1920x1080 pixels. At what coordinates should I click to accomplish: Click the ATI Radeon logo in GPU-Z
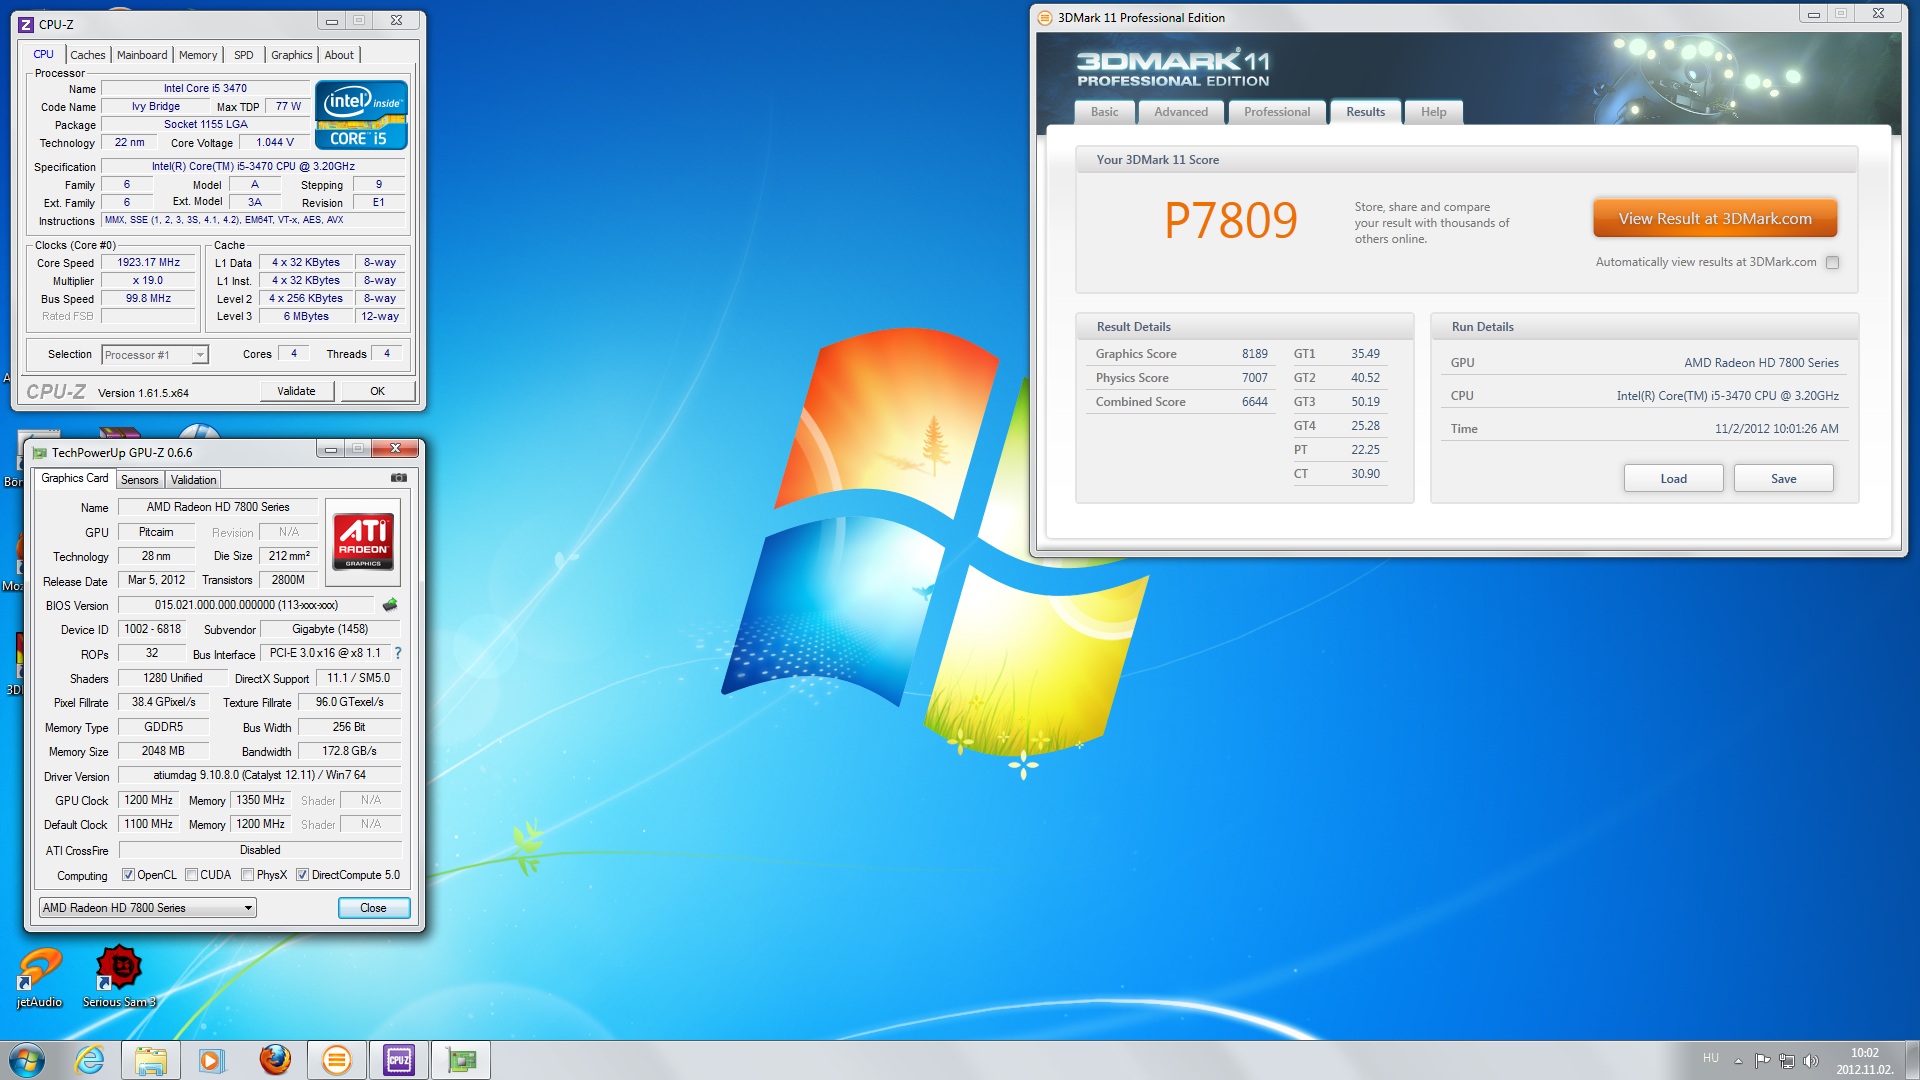click(363, 541)
